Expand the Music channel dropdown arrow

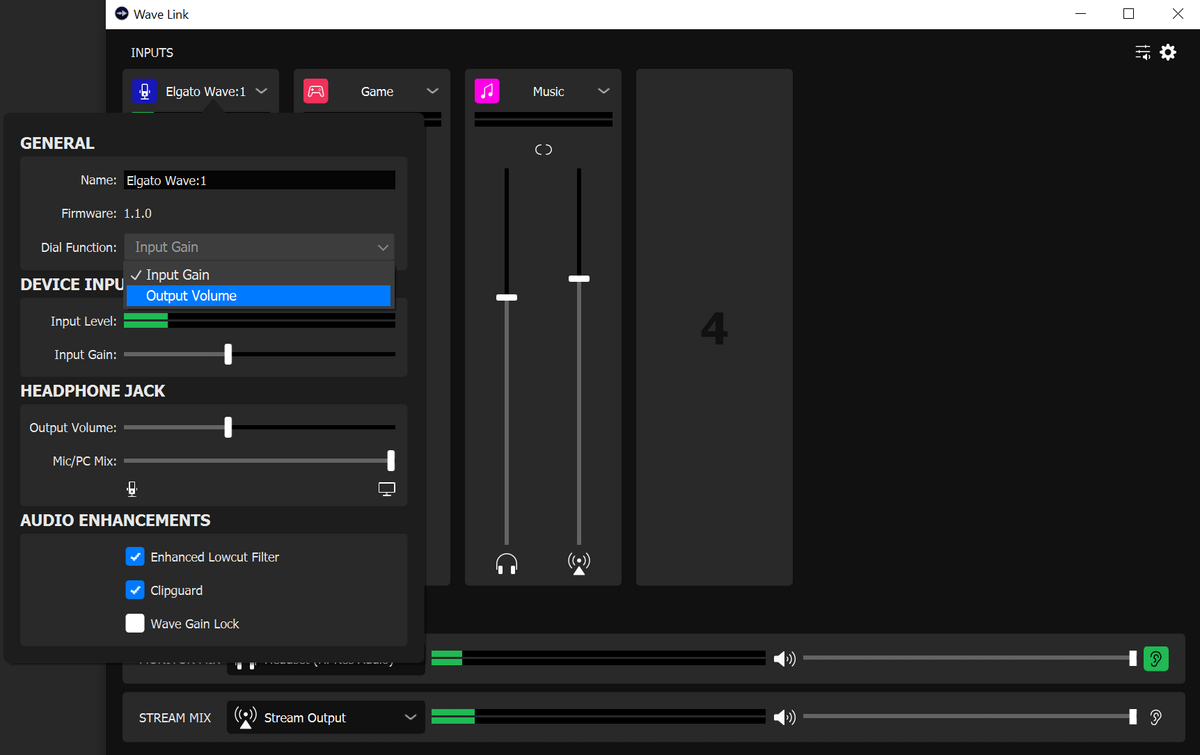point(603,91)
